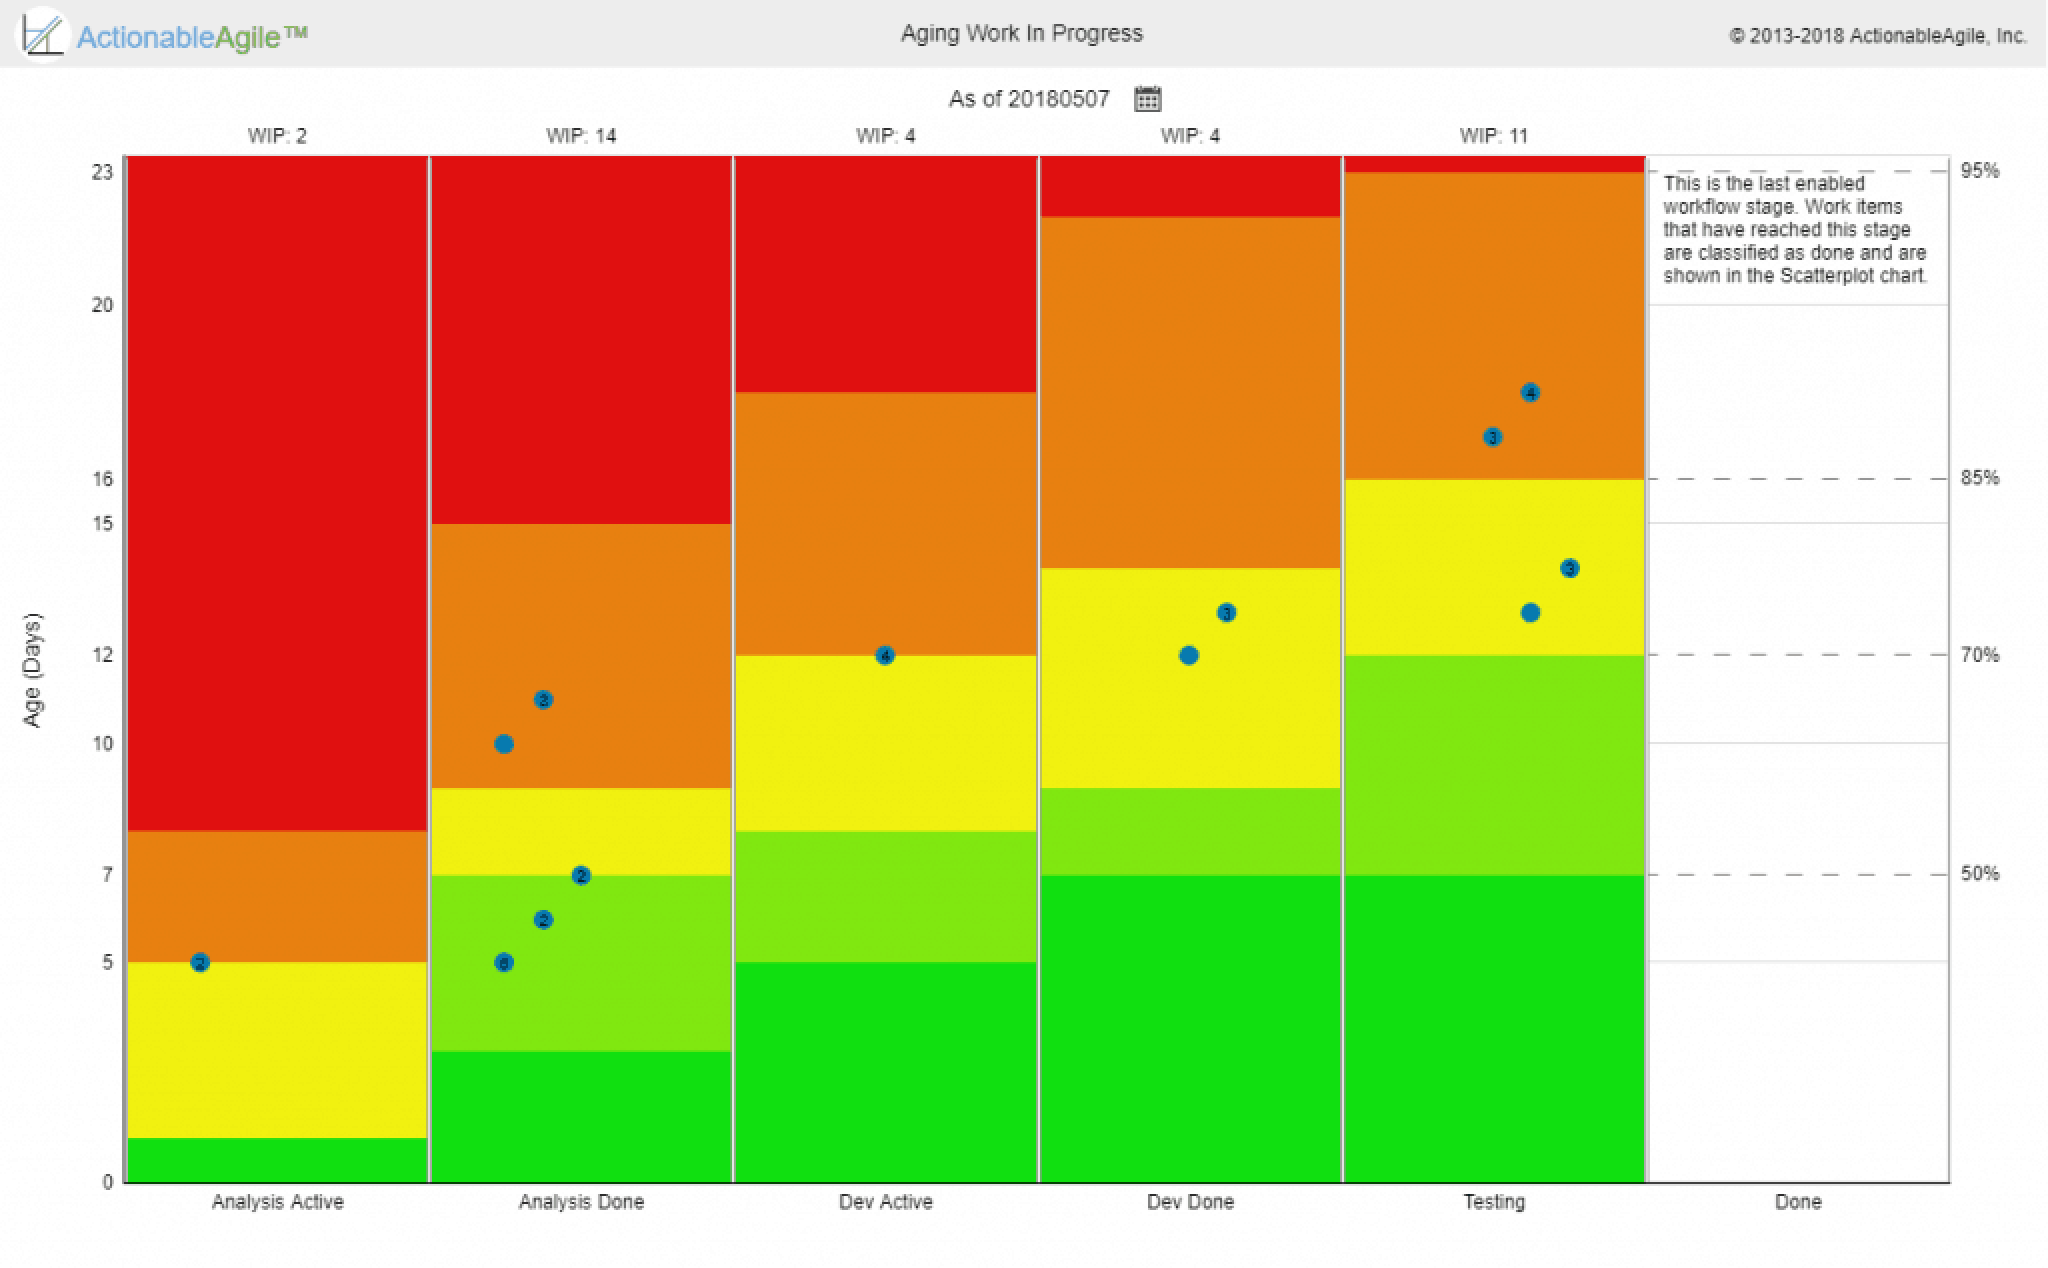This screenshot has width=2048, height=1268.
Task: Click the highest dot labeled 4 in Testing
Action: click(x=1529, y=392)
